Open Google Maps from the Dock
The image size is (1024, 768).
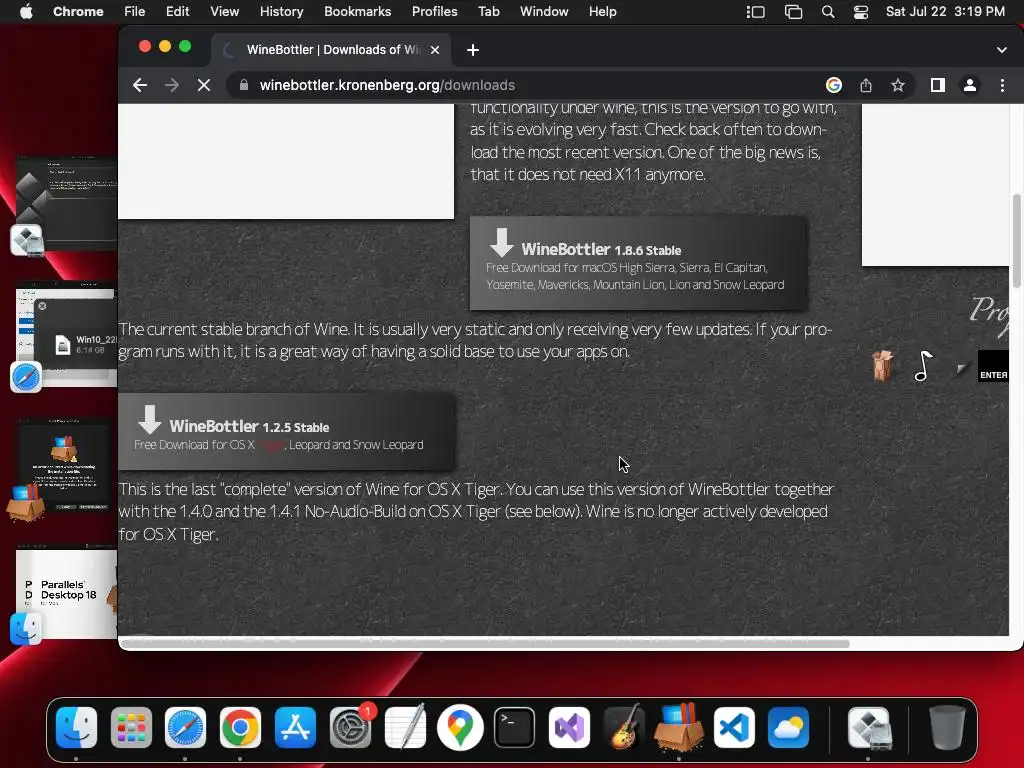[460, 728]
